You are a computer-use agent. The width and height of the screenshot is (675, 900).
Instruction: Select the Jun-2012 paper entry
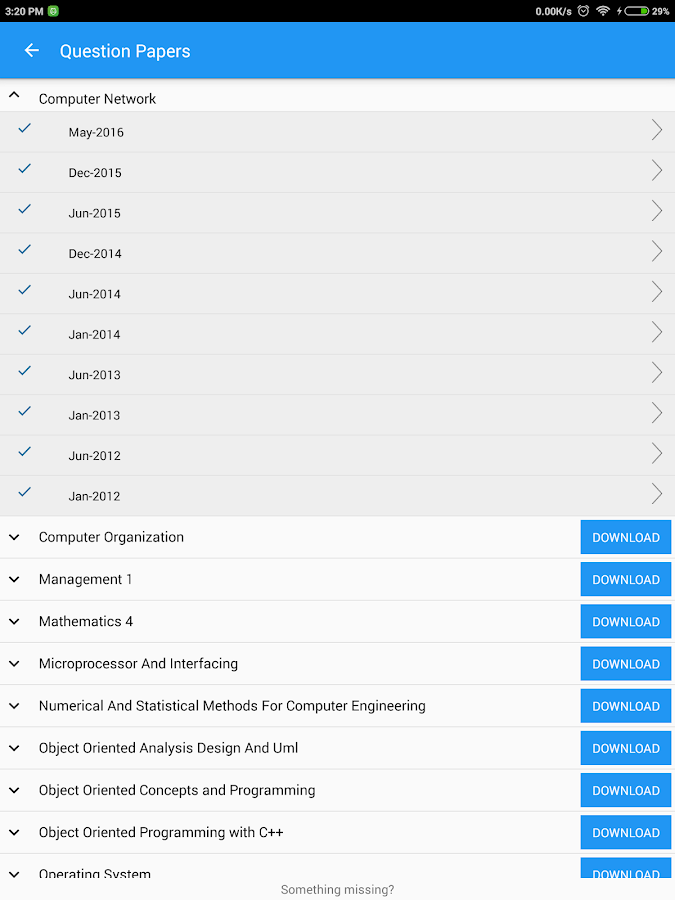338,456
